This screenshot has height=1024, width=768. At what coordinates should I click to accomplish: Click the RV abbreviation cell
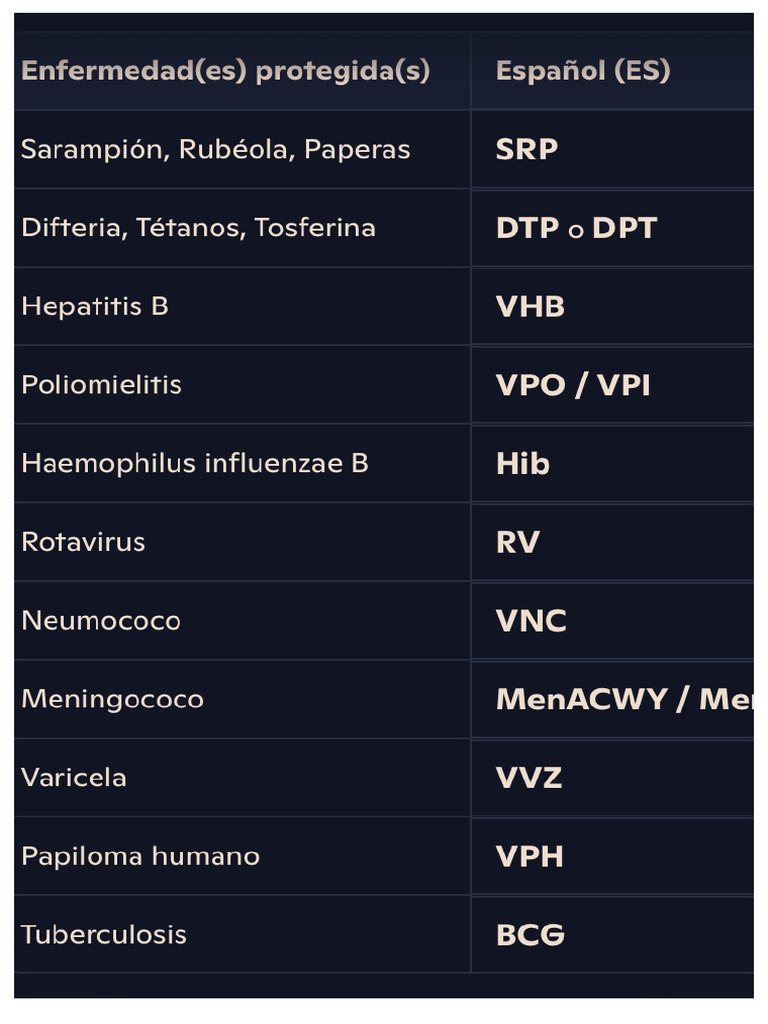518,542
